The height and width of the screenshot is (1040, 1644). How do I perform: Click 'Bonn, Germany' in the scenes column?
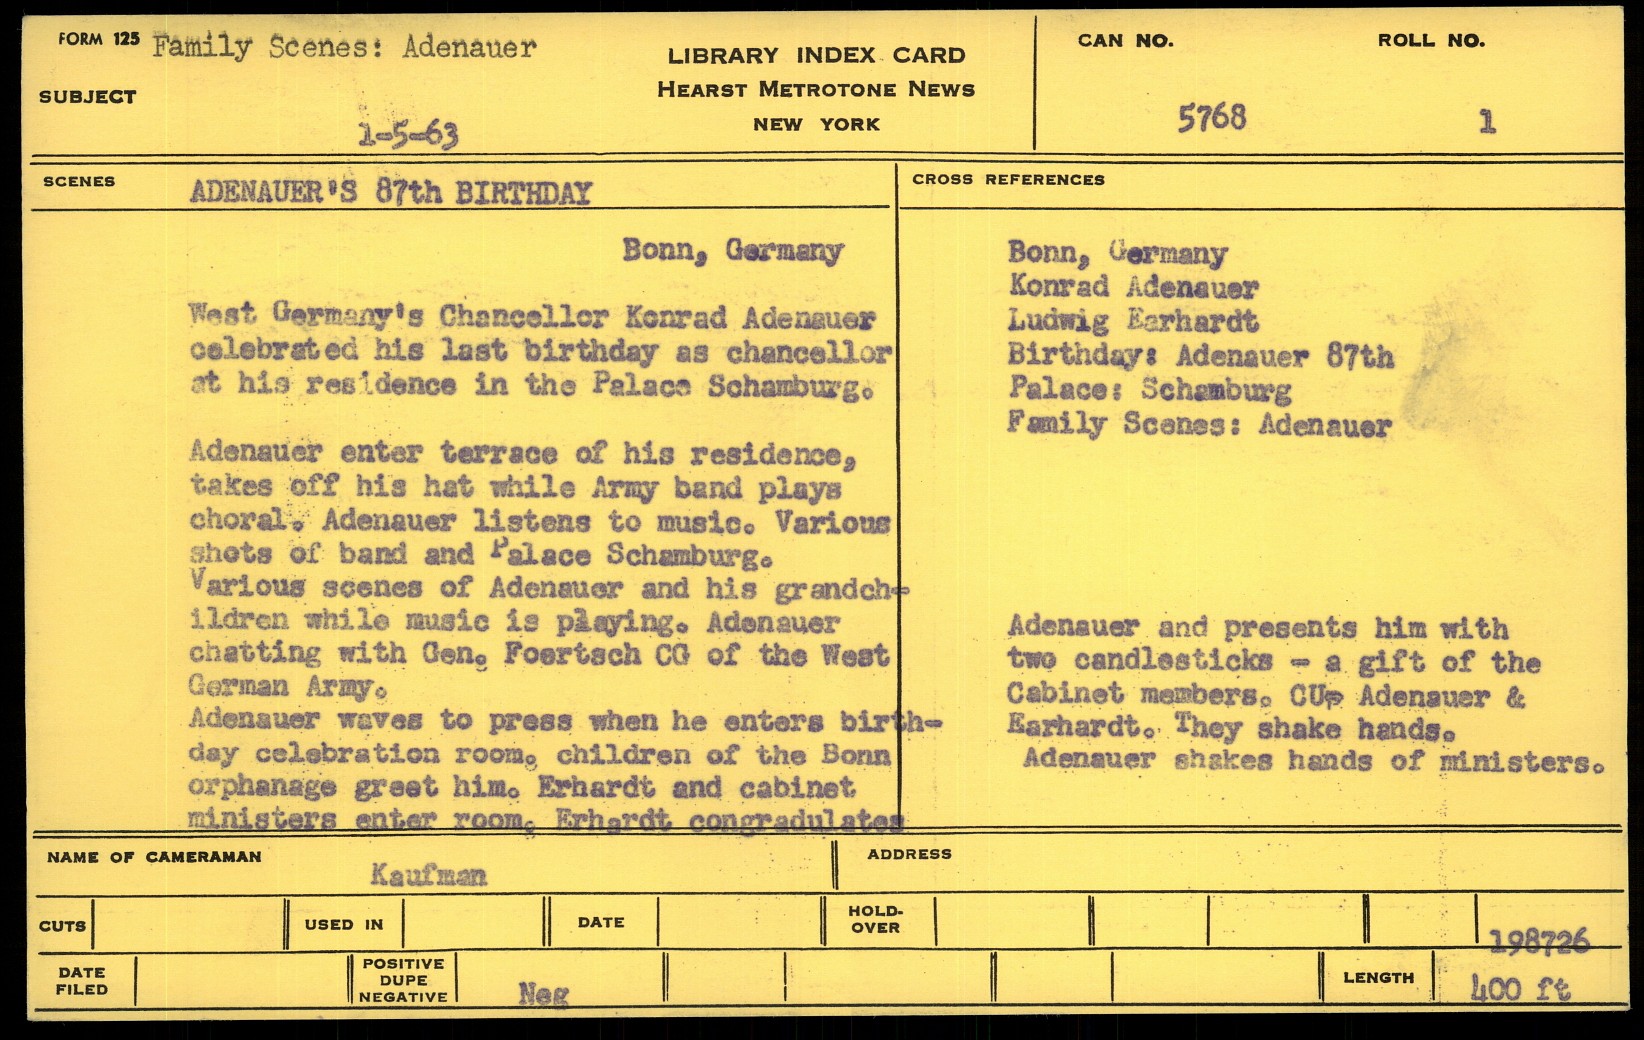click(x=732, y=250)
